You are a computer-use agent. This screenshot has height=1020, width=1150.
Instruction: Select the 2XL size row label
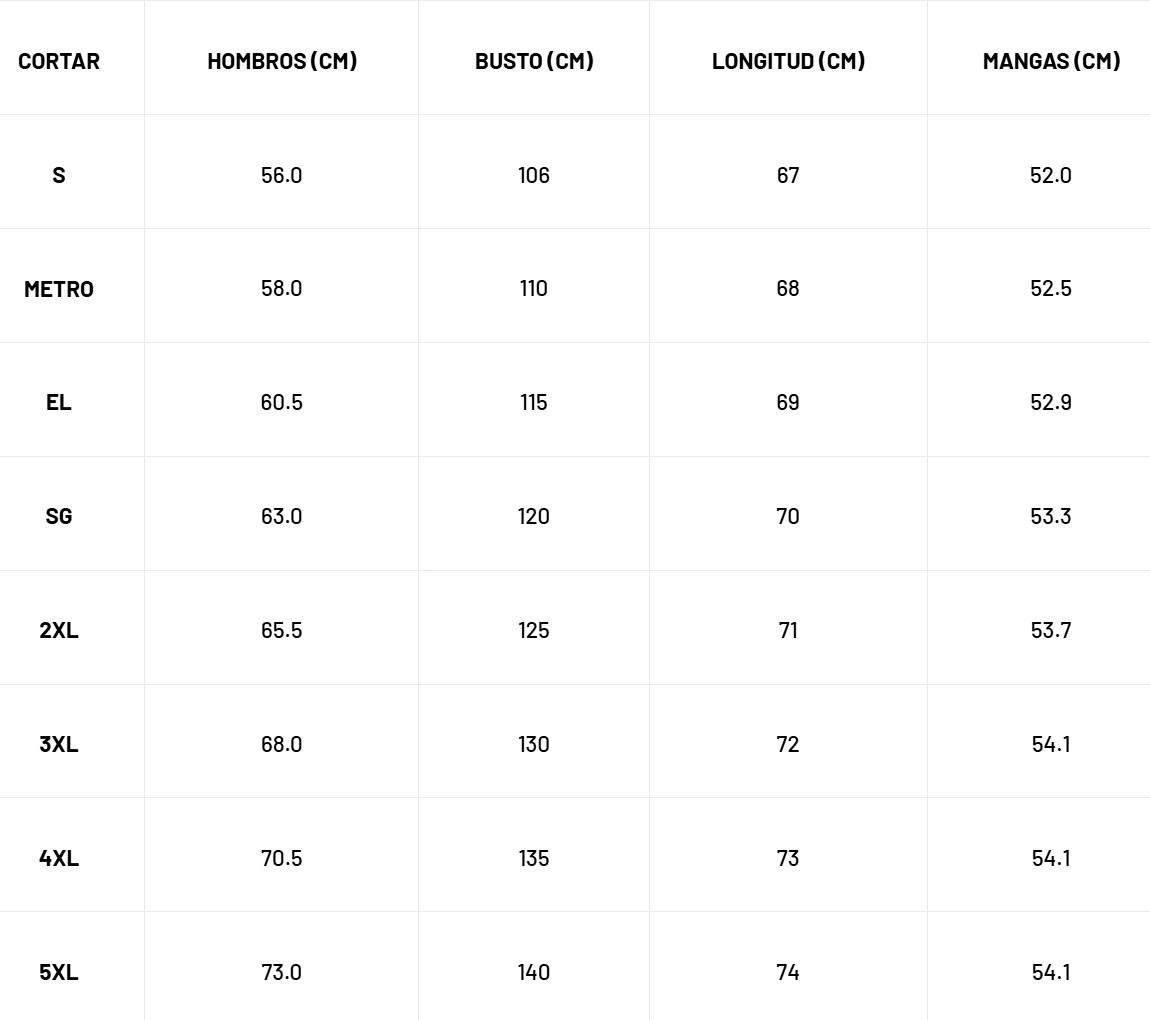pyautogui.click(x=59, y=630)
